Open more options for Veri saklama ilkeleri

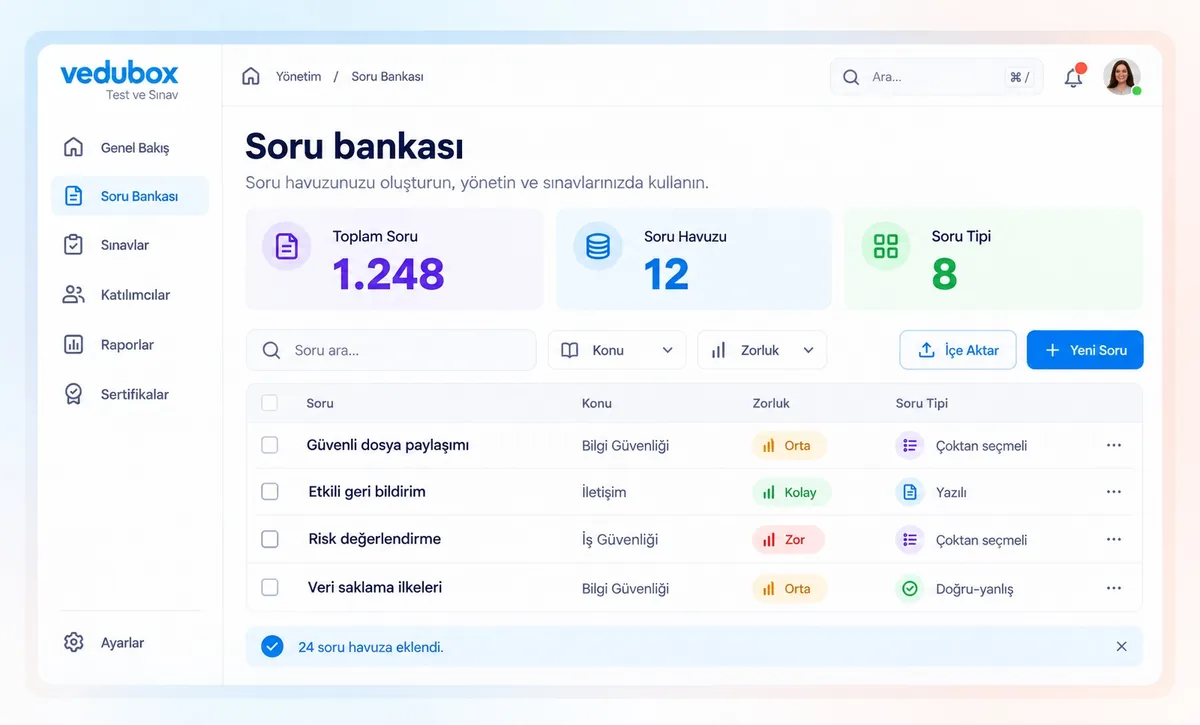click(1114, 589)
